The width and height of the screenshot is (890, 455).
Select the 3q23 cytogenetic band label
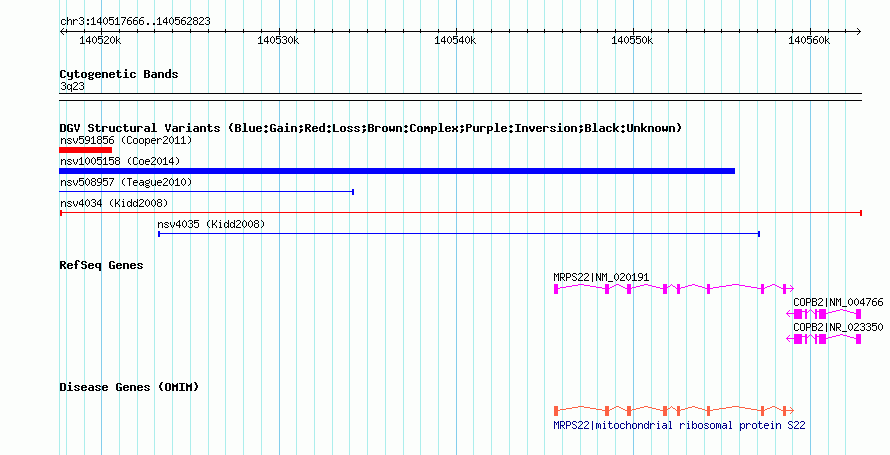[x=72, y=86]
